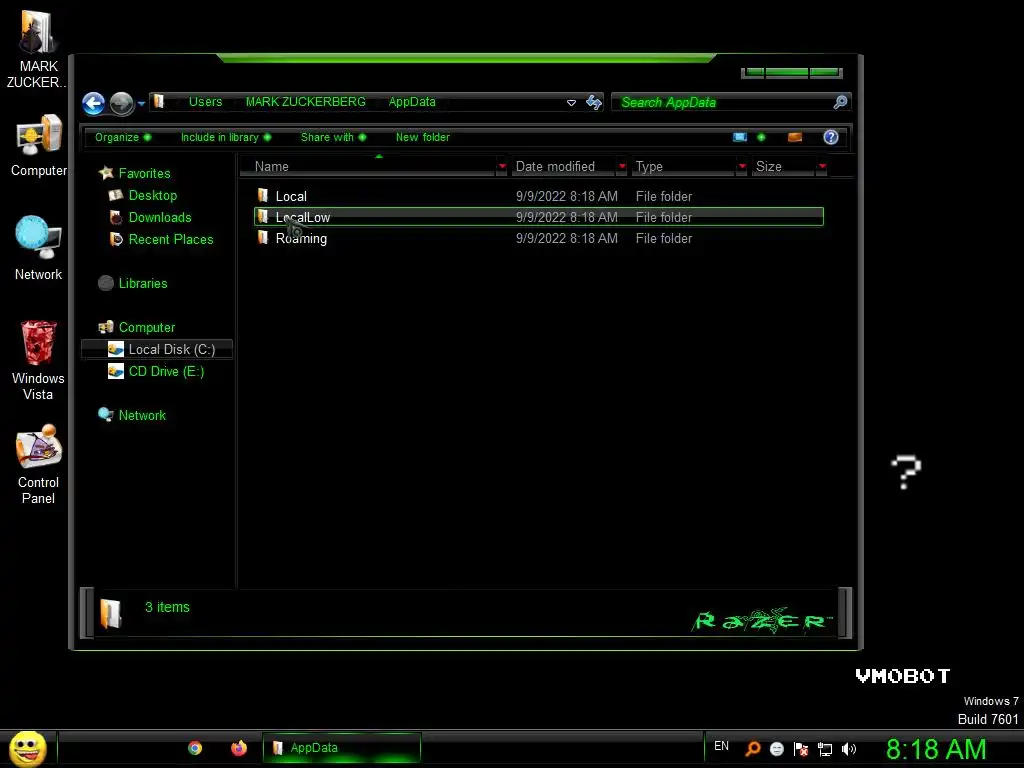Select the Computer desktop icon
Image resolution: width=1024 pixels, height=768 pixels.
coord(39,145)
